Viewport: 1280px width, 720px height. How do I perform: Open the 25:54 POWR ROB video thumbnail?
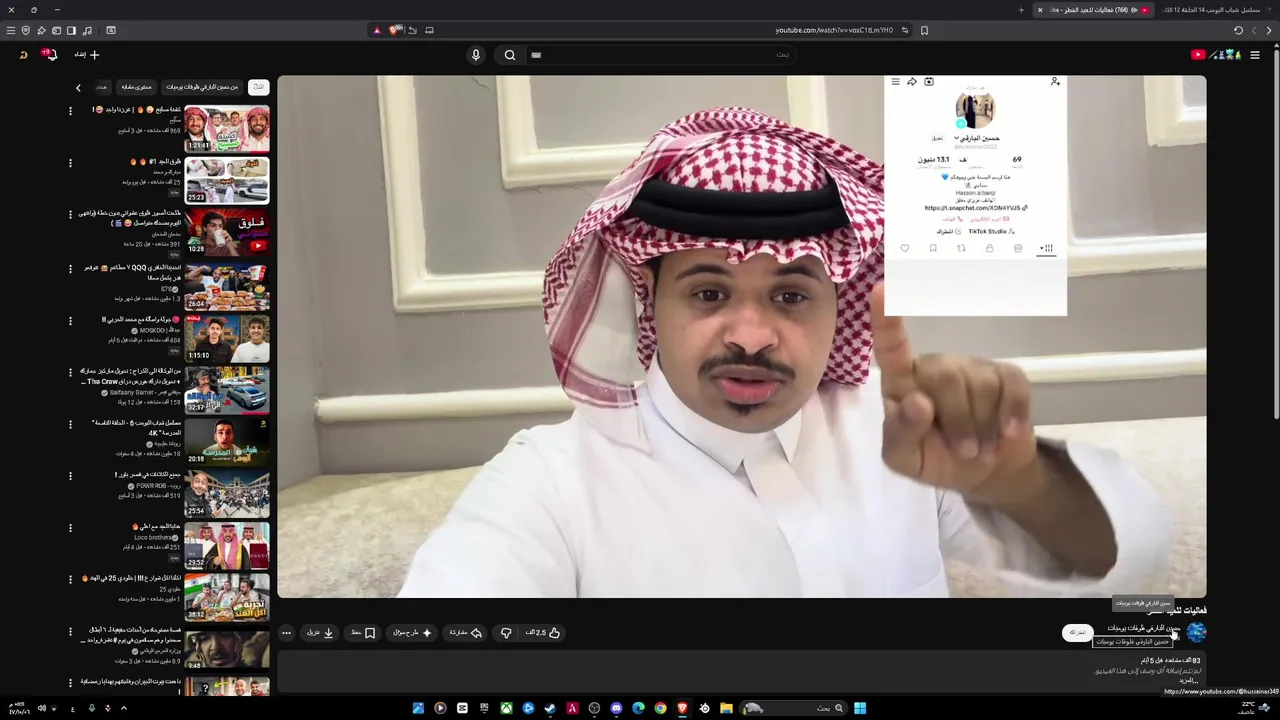point(227,493)
